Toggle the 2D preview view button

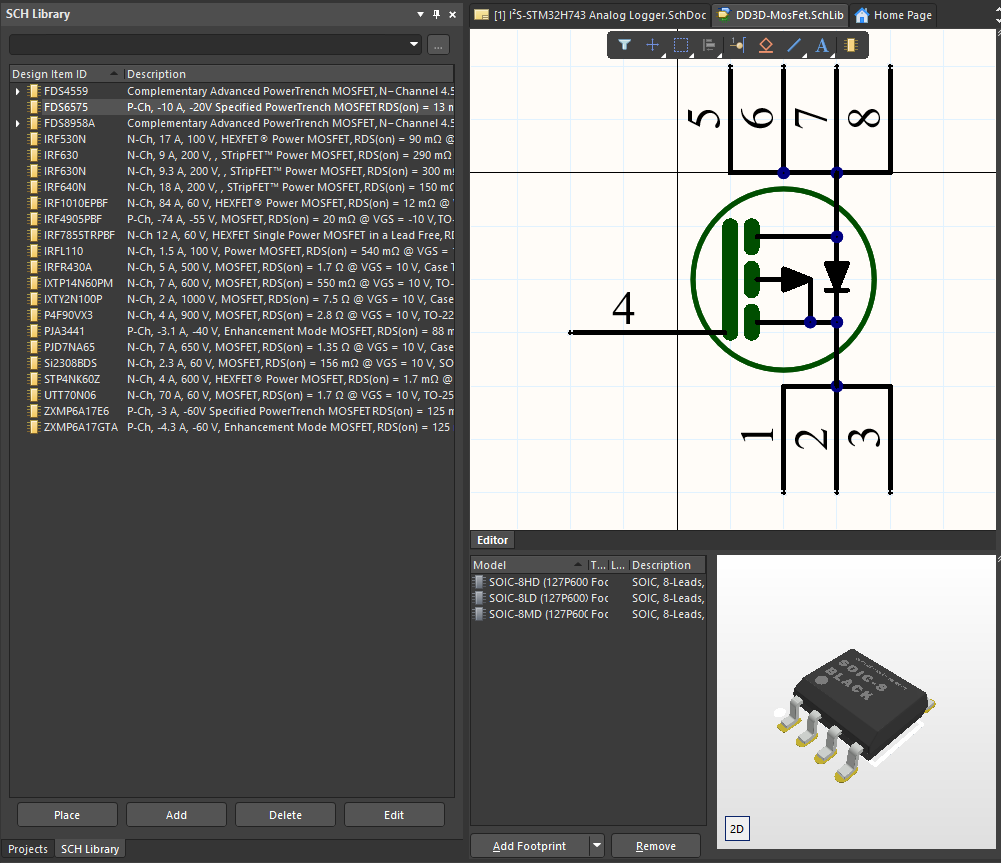click(x=737, y=829)
